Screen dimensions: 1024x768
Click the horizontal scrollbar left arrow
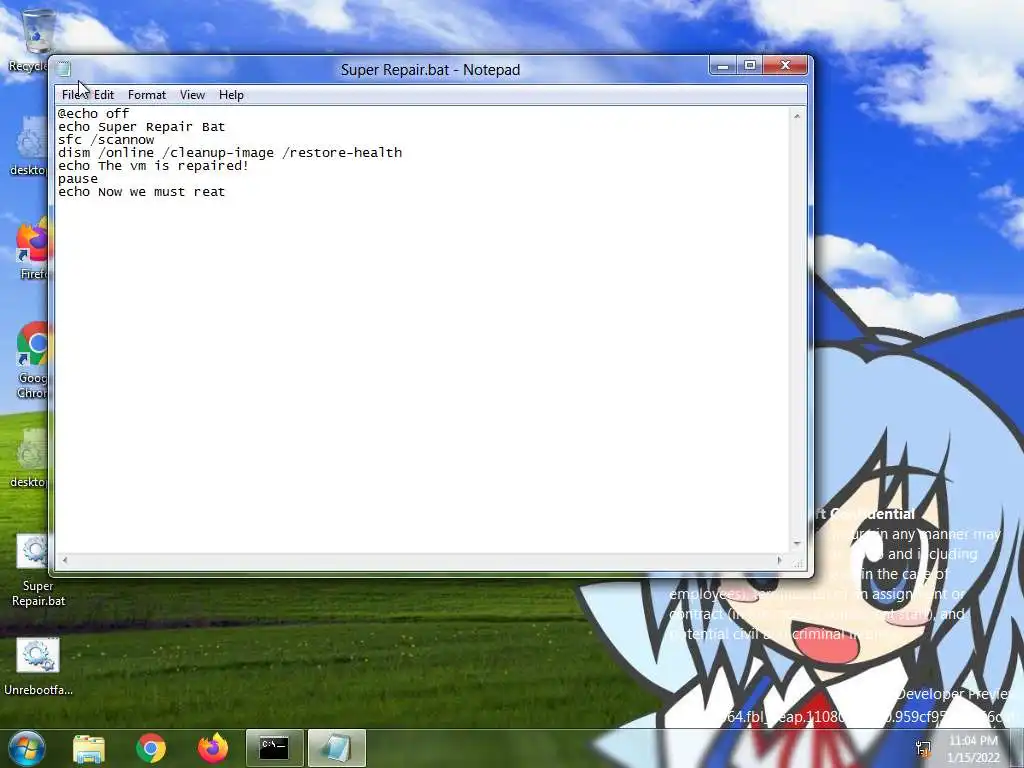click(64, 560)
